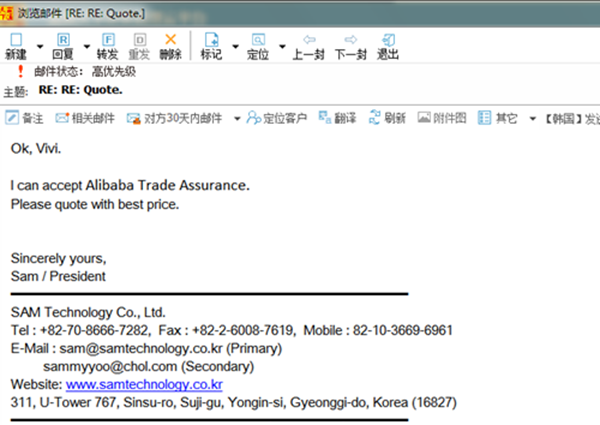
Task: Click 其它 (Other) toolbar item
Action: pos(498,118)
